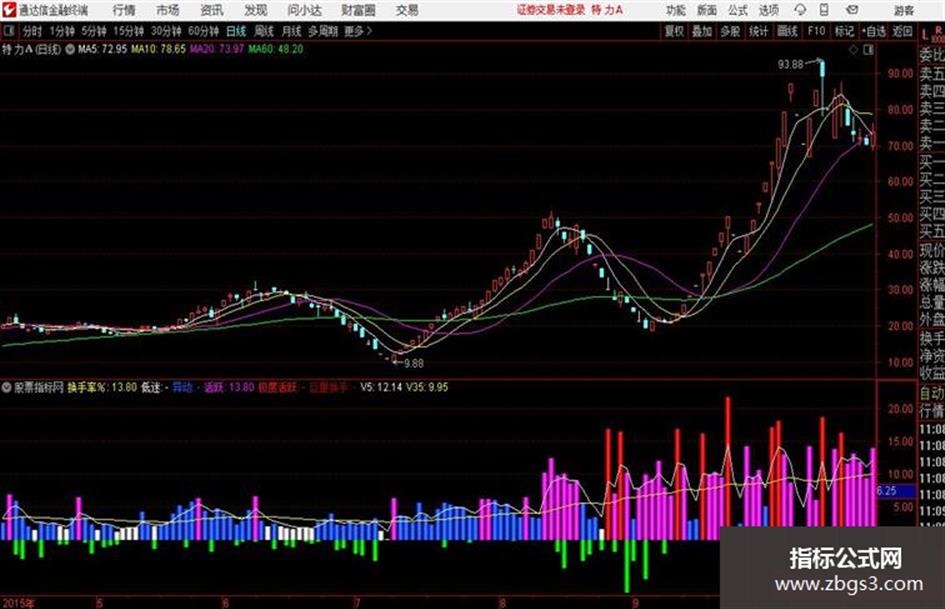Switch to 15分钟 period
Screen dimensions: 945x609
coord(129,31)
